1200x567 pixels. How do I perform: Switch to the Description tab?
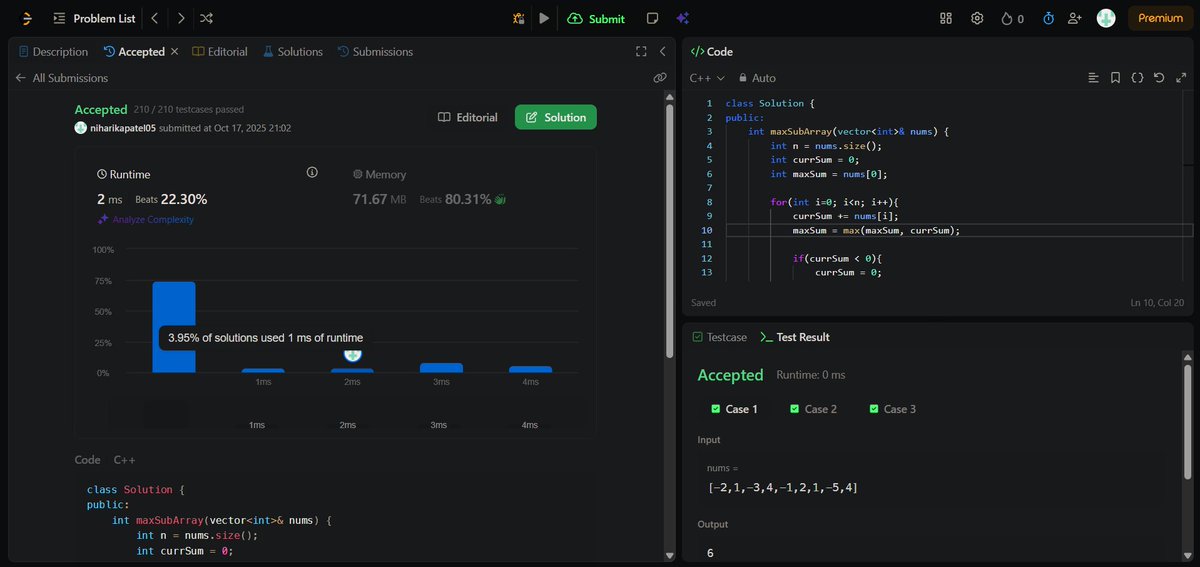(x=53, y=51)
